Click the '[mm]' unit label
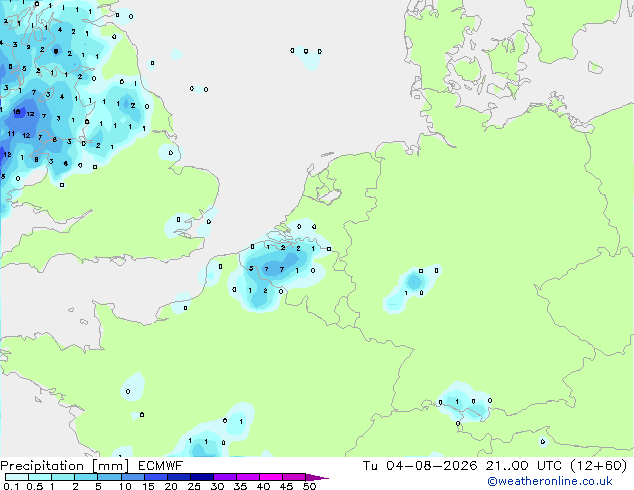This screenshot has width=634, height=490. pos(110,466)
